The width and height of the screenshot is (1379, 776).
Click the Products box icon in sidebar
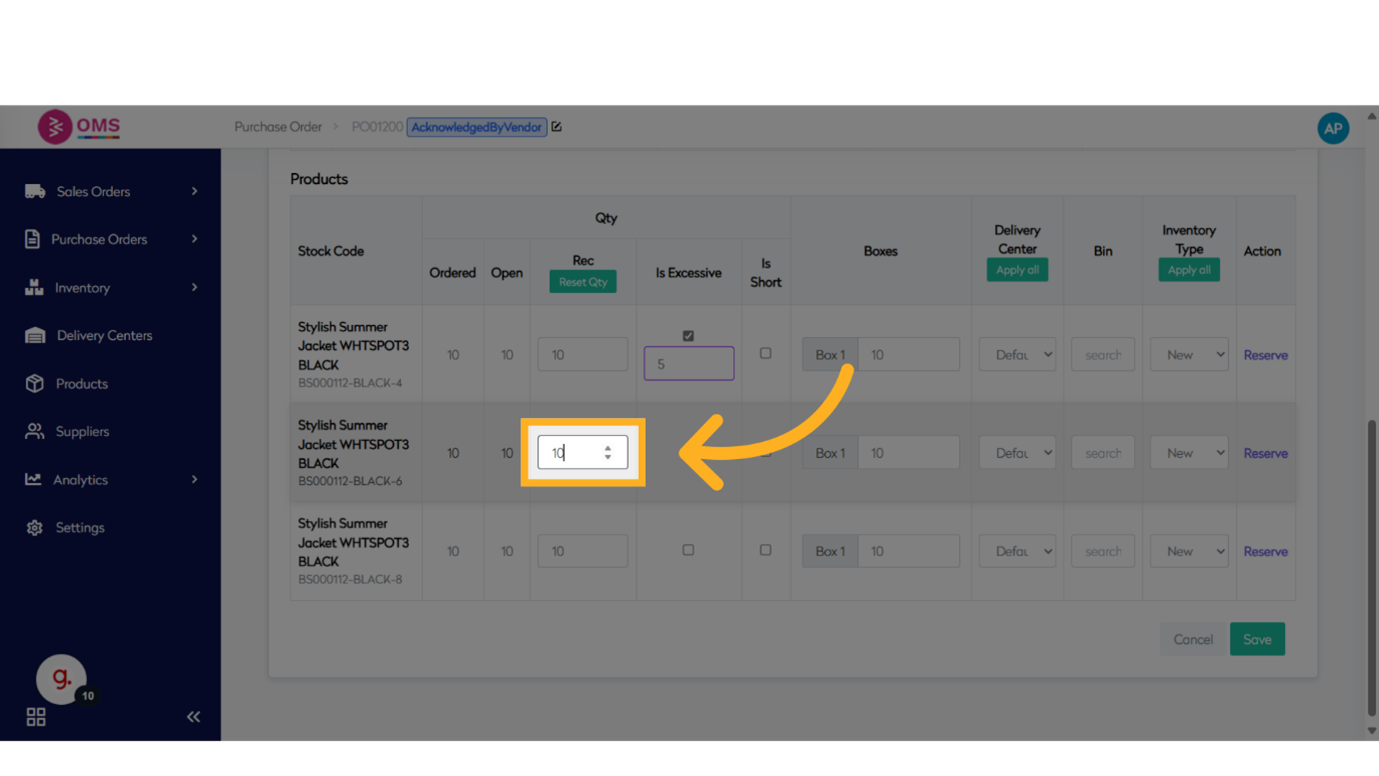click(x=35, y=384)
